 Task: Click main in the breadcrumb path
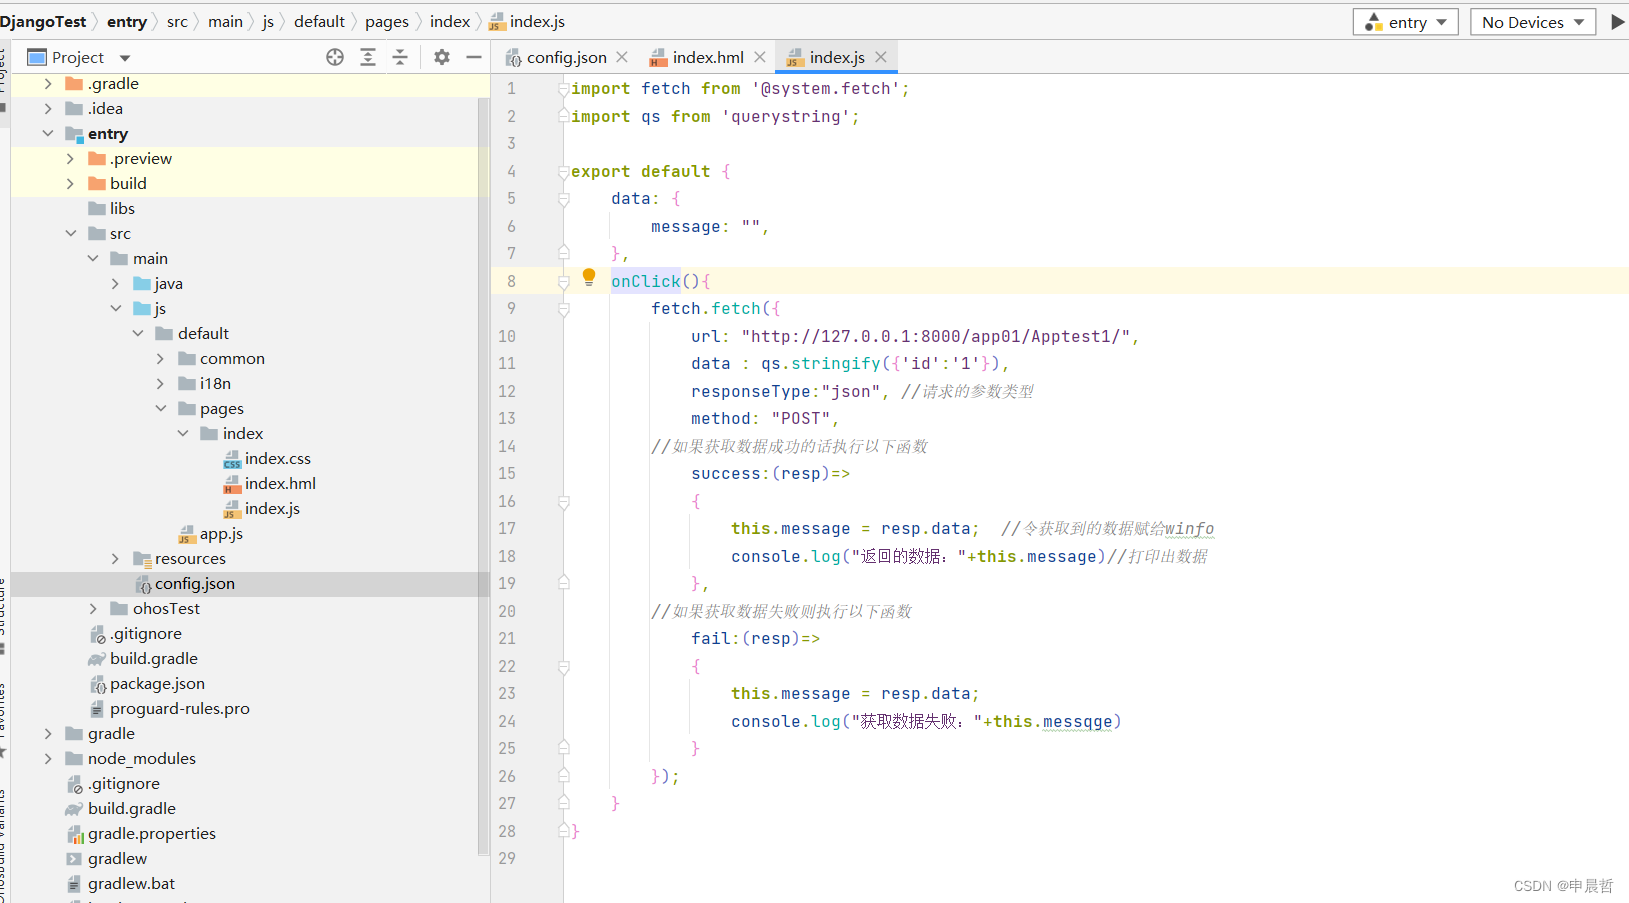pos(226,21)
